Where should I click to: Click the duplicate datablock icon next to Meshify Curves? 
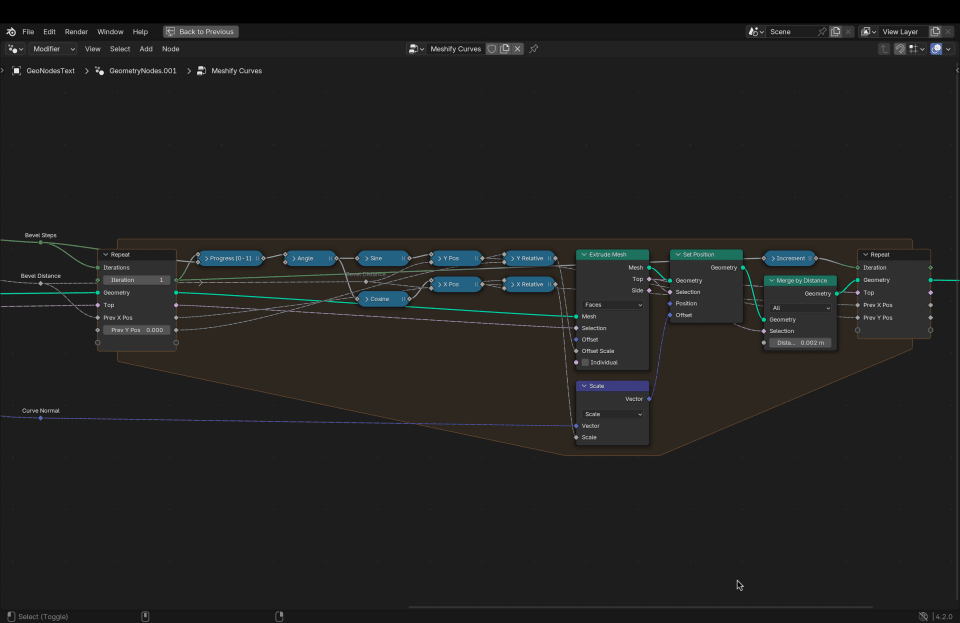(506, 48)
